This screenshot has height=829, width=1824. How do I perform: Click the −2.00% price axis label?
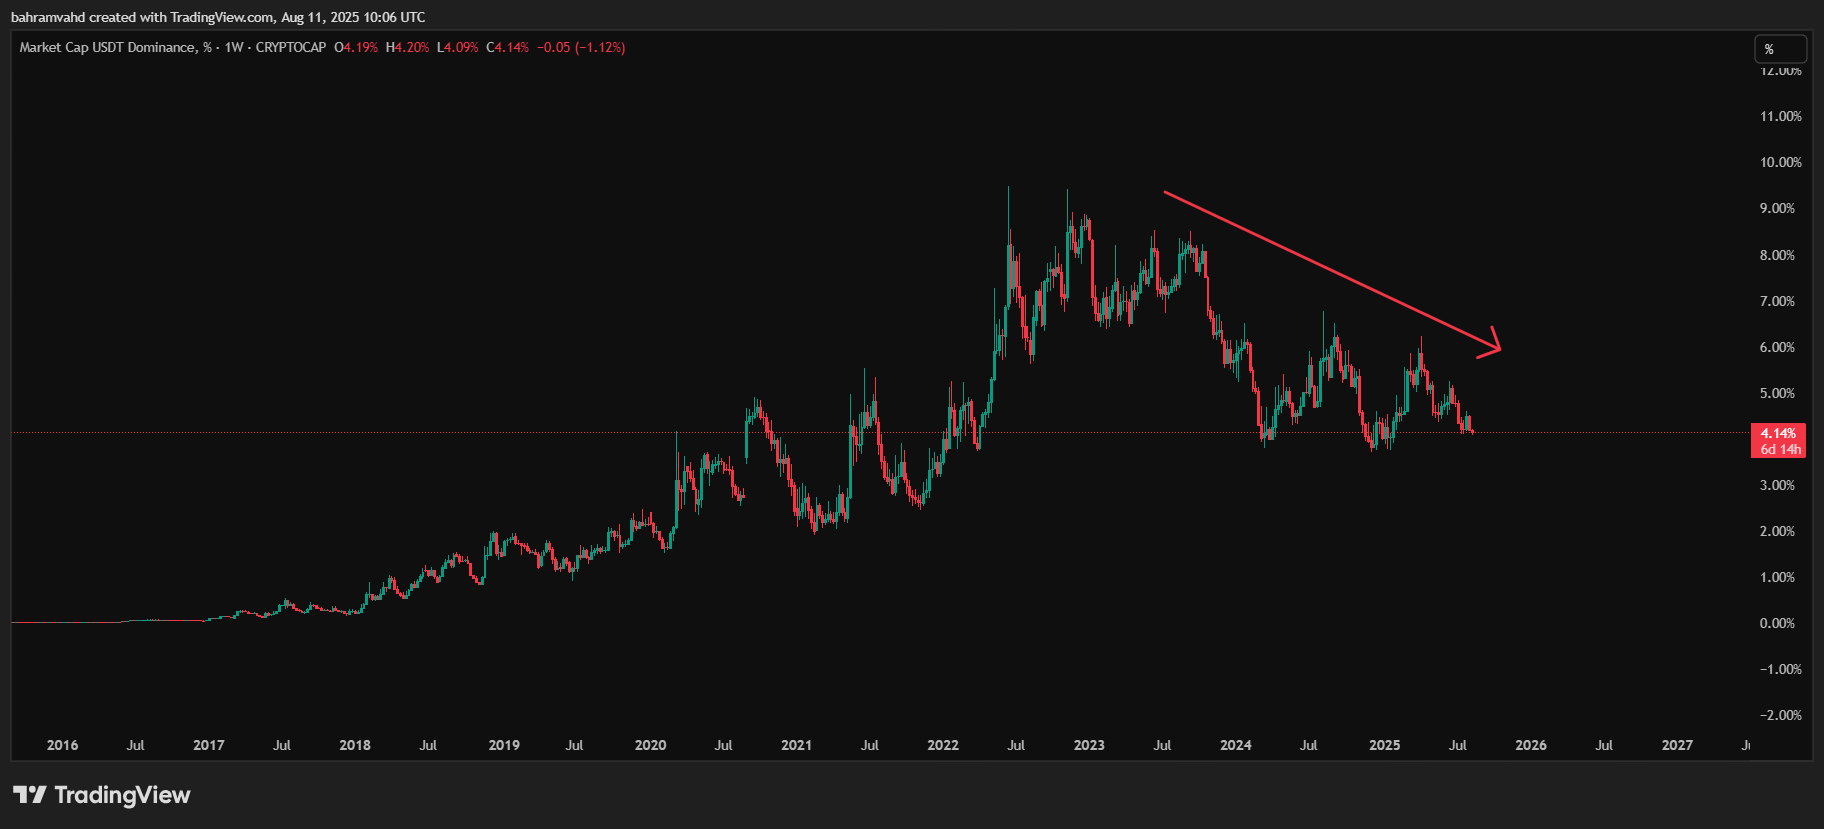tap(1780, 715)
